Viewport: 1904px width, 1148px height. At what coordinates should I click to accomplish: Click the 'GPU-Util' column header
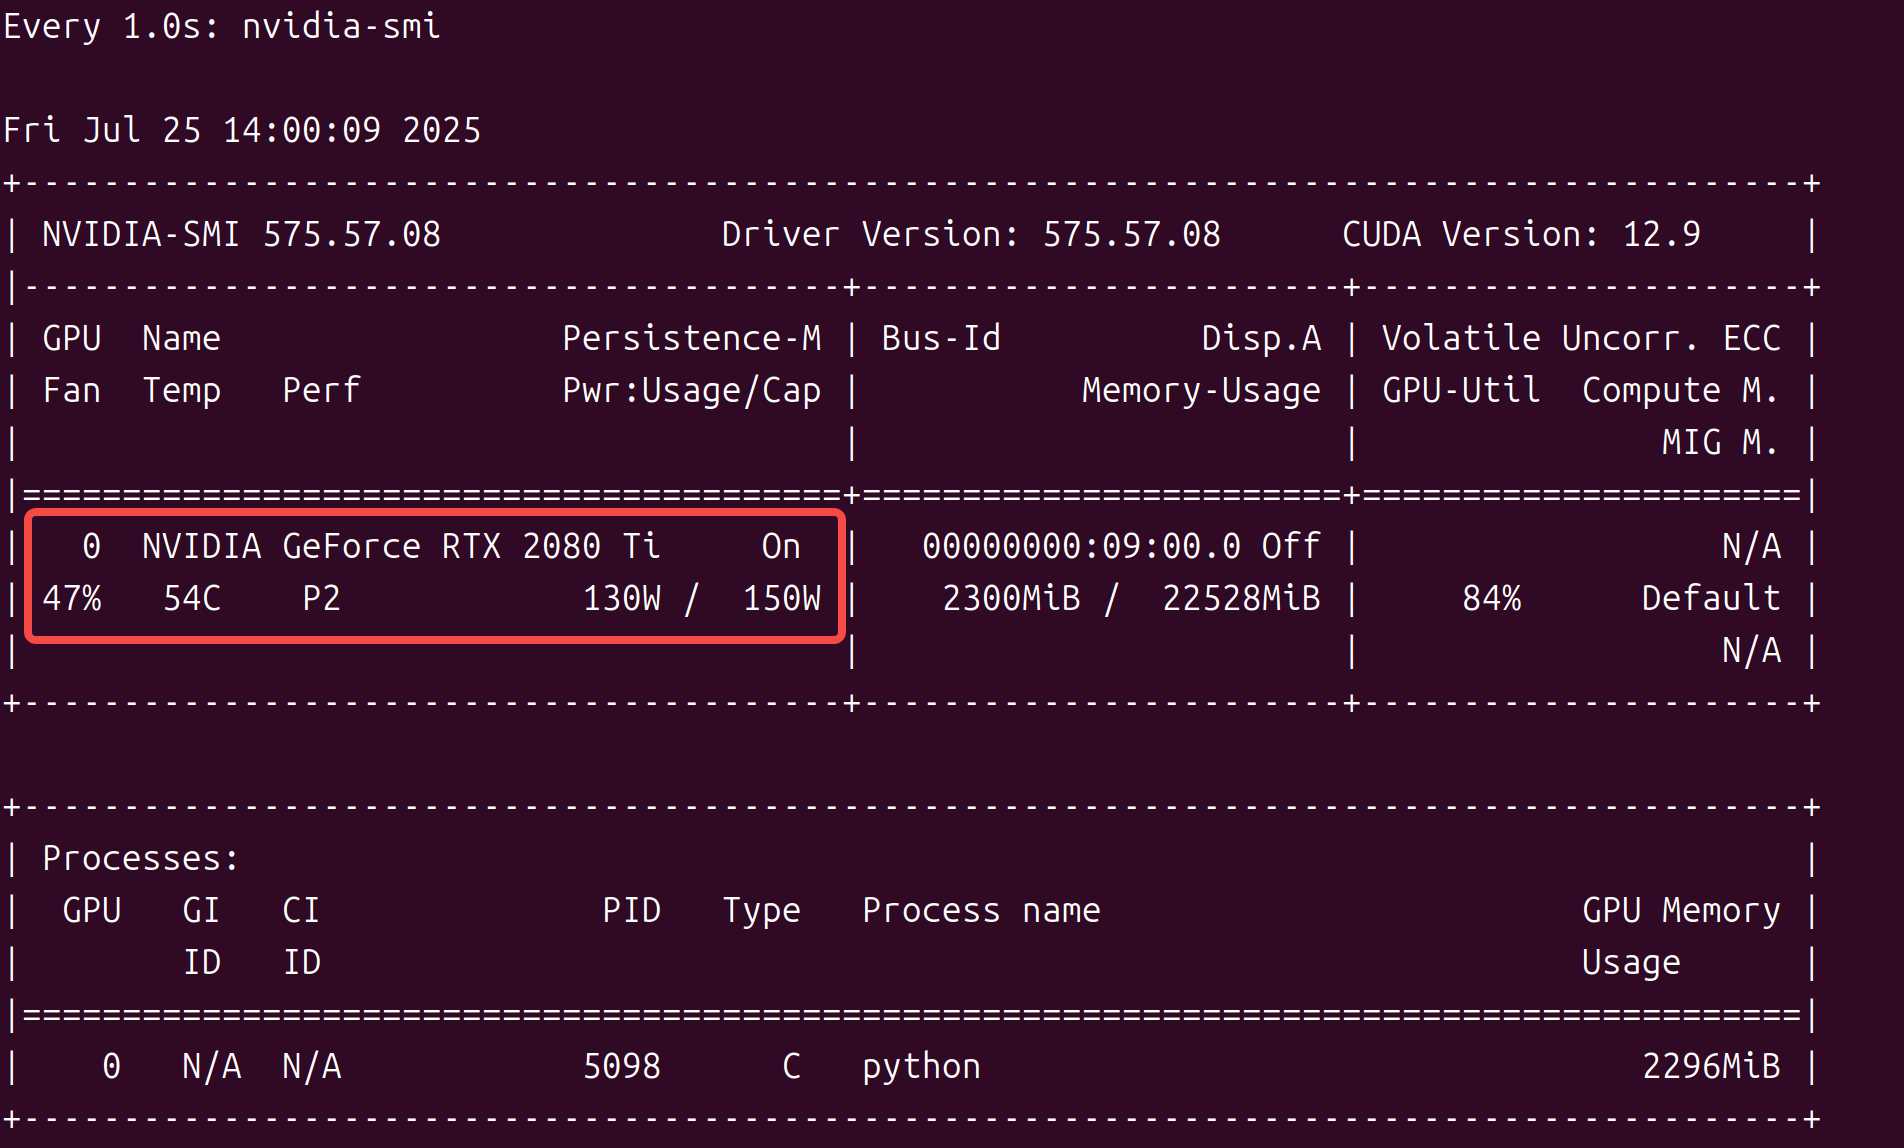(x=1461, y=390)
